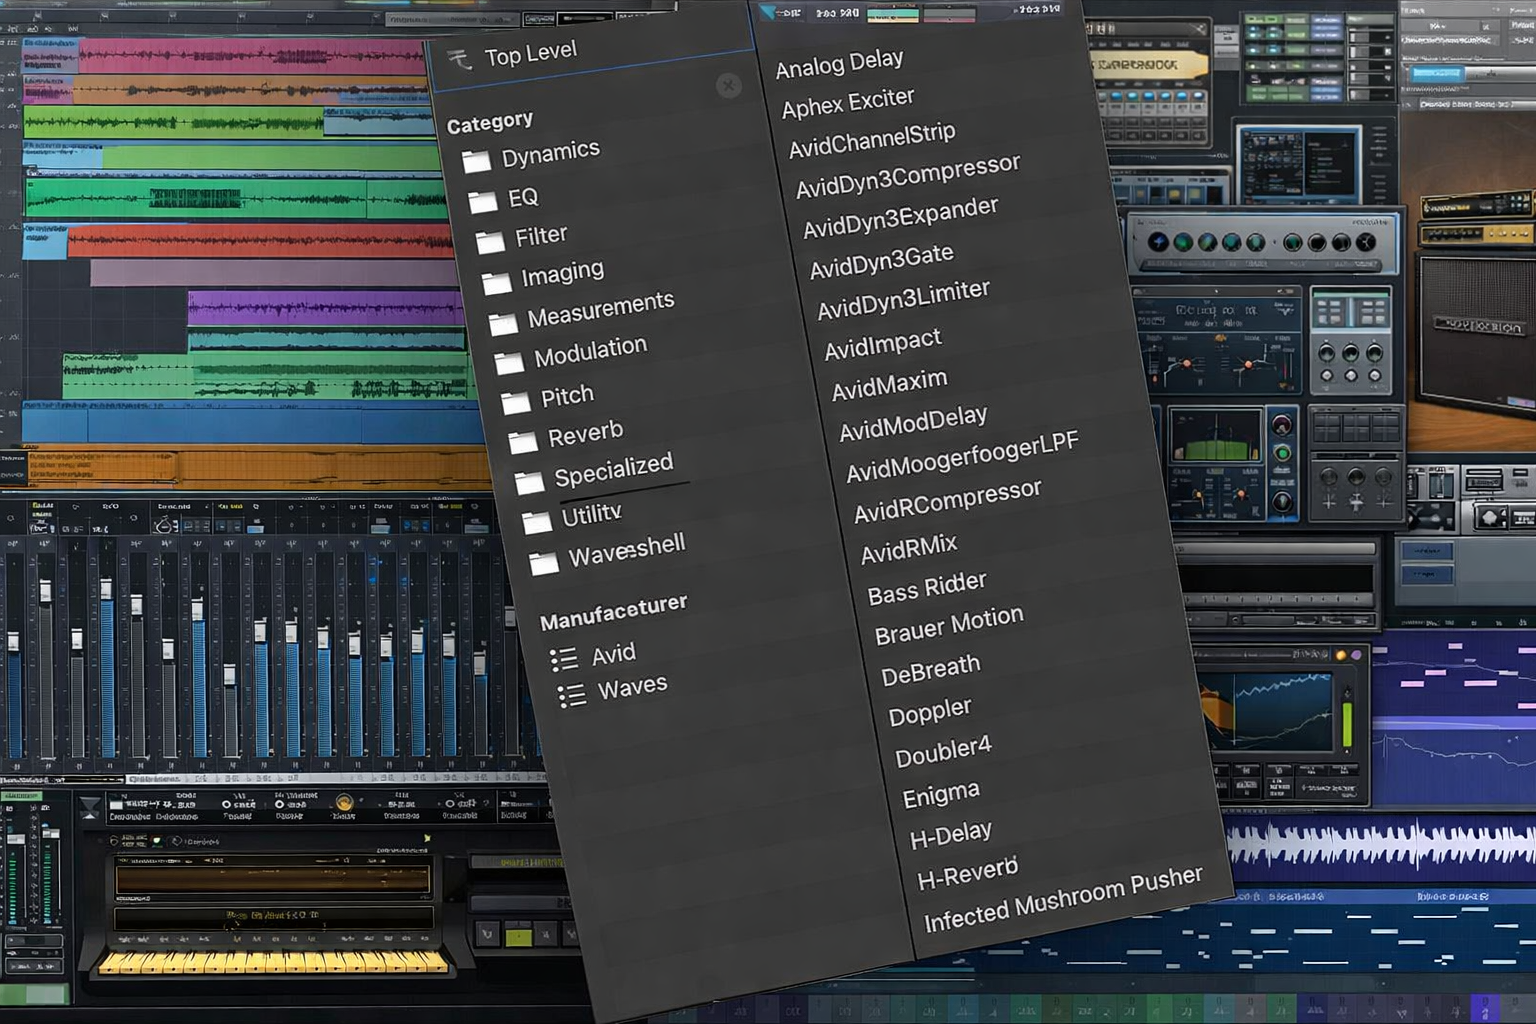The height and width of the screenshot is (1024, 1536).
Task: Click the list icon next to Waves manufacturer
Action: point(572,696)
